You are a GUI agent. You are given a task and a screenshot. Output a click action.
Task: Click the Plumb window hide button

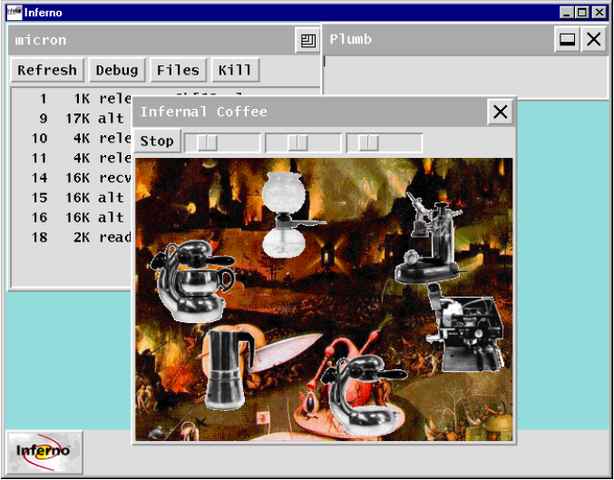[x=567, y=39]
